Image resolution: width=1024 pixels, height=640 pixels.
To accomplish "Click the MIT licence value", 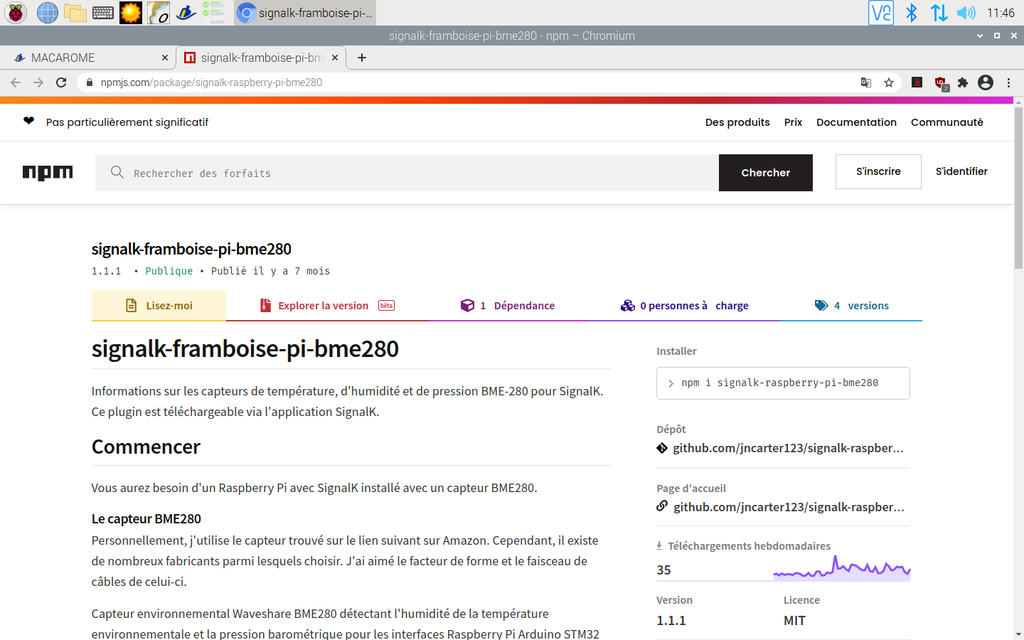I will click(x=794, y=620).
